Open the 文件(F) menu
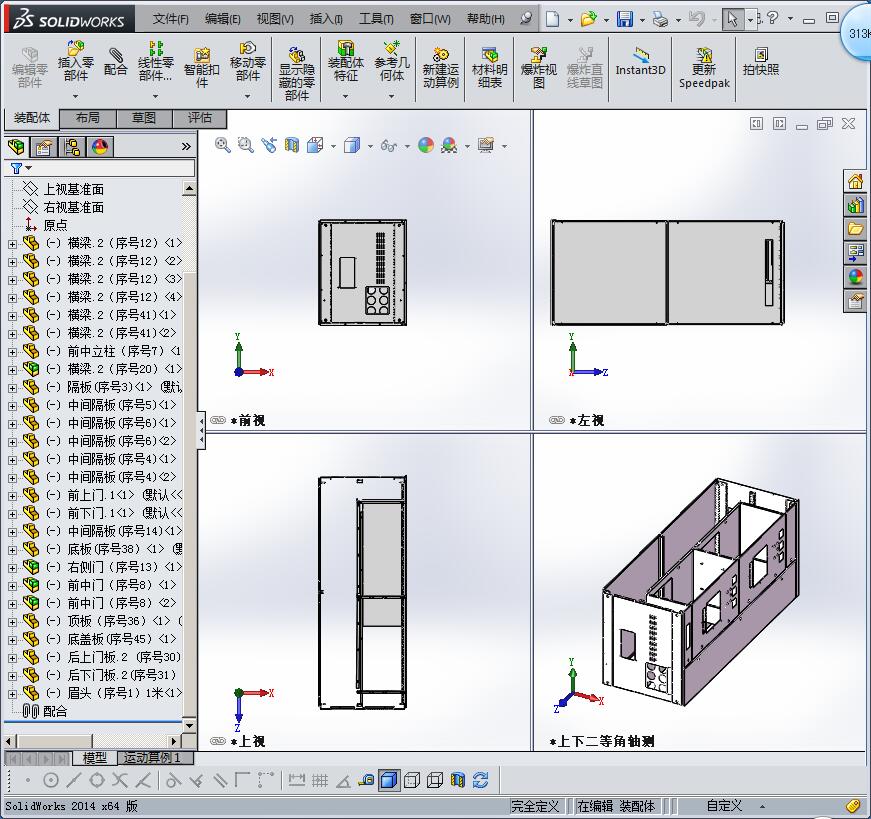 171,19
